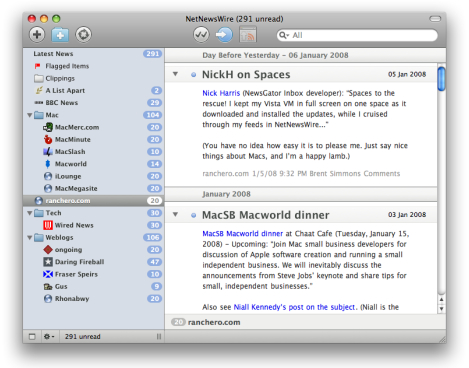The image size is (469, 368).
Task: Open the gear action menu in status bar
Action: [49, 337]
